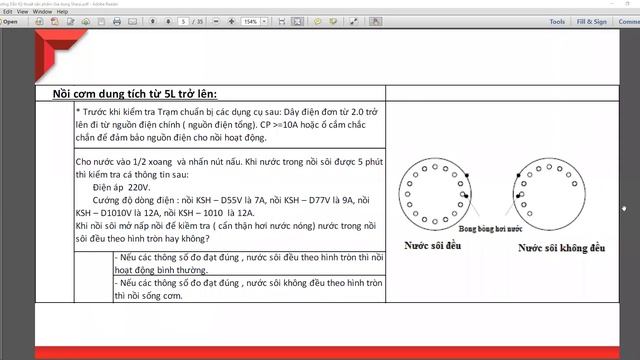Click the page number field showing 5

click(183, 22)
